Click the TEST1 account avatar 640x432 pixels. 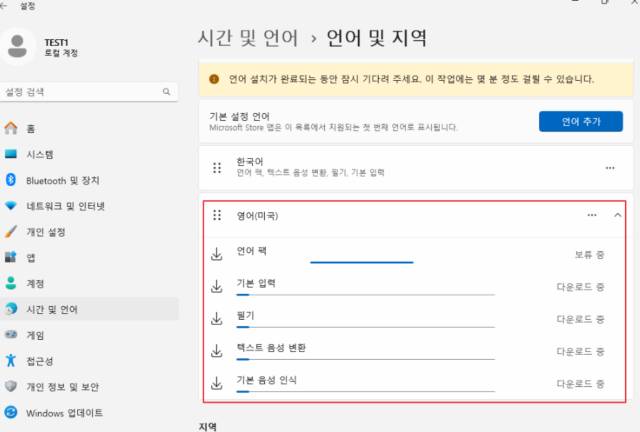tap(20, 46)
